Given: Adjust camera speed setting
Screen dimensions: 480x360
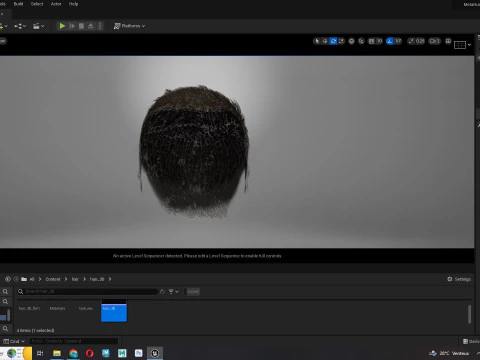Looking at the screenshot, I should click(x=435, y=41).
